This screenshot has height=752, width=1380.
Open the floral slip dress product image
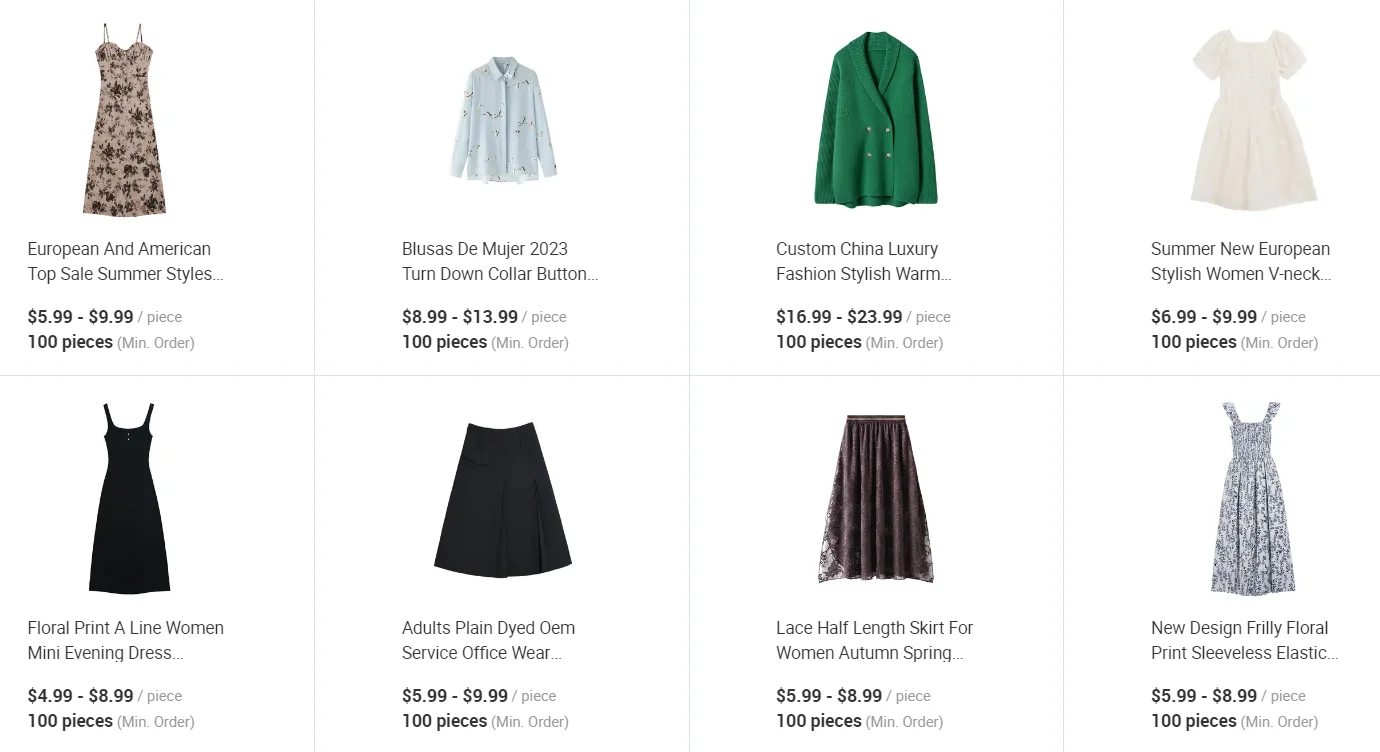126,120
